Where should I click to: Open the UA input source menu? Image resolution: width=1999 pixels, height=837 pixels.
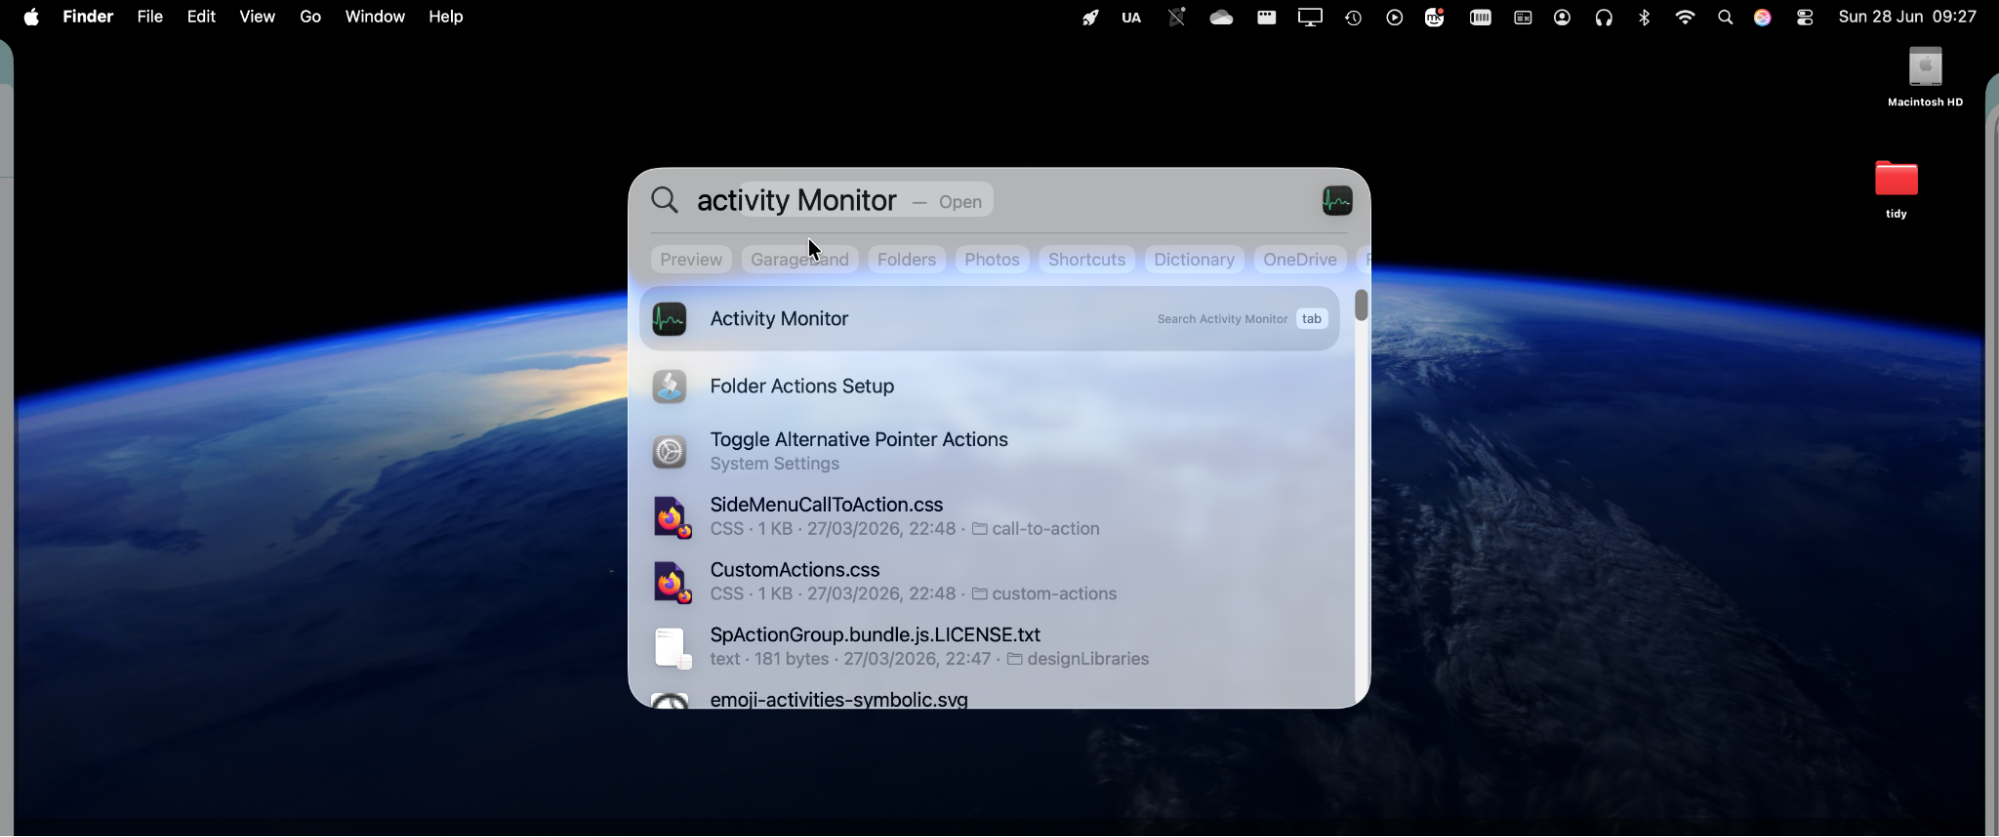(1131, 17)
